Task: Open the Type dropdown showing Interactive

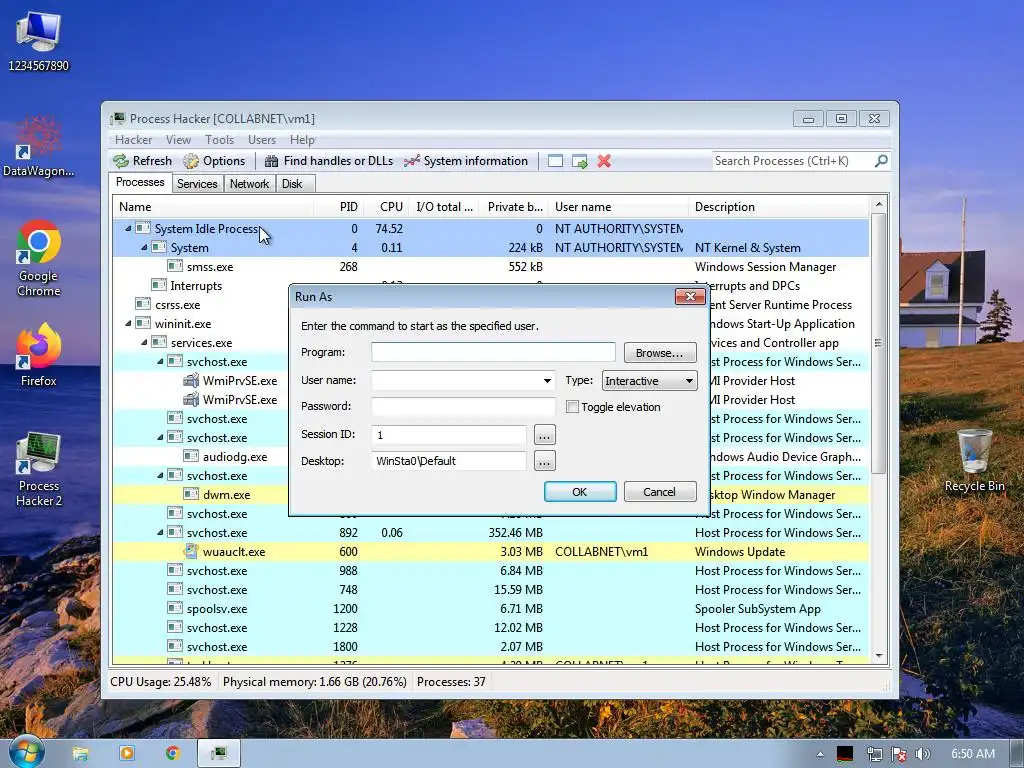Action: pyautogui.click(x=649, y=381)
